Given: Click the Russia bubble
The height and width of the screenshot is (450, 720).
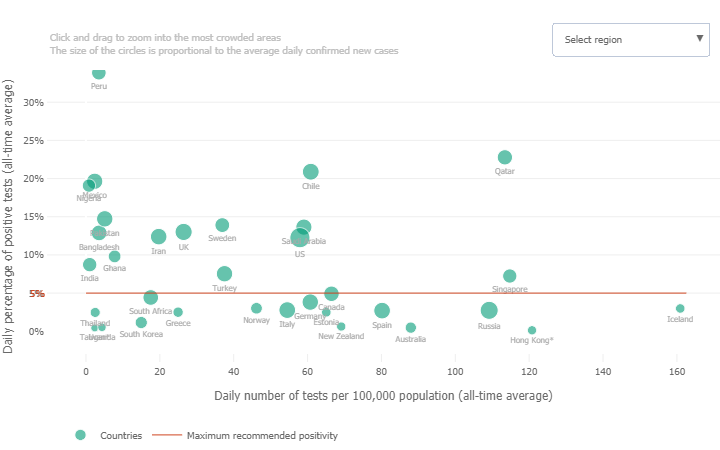Looking at the screenshot, I should (489, 311).
